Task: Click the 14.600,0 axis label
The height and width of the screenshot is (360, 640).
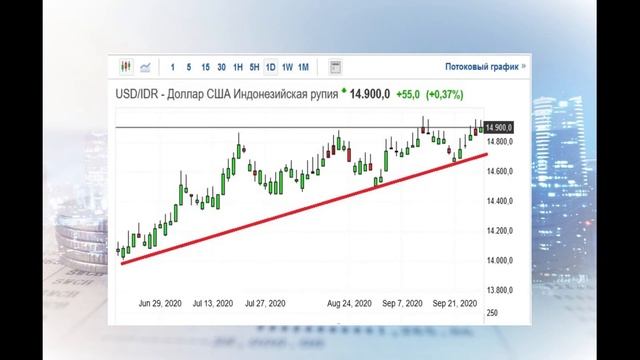Action: (500, 171)
